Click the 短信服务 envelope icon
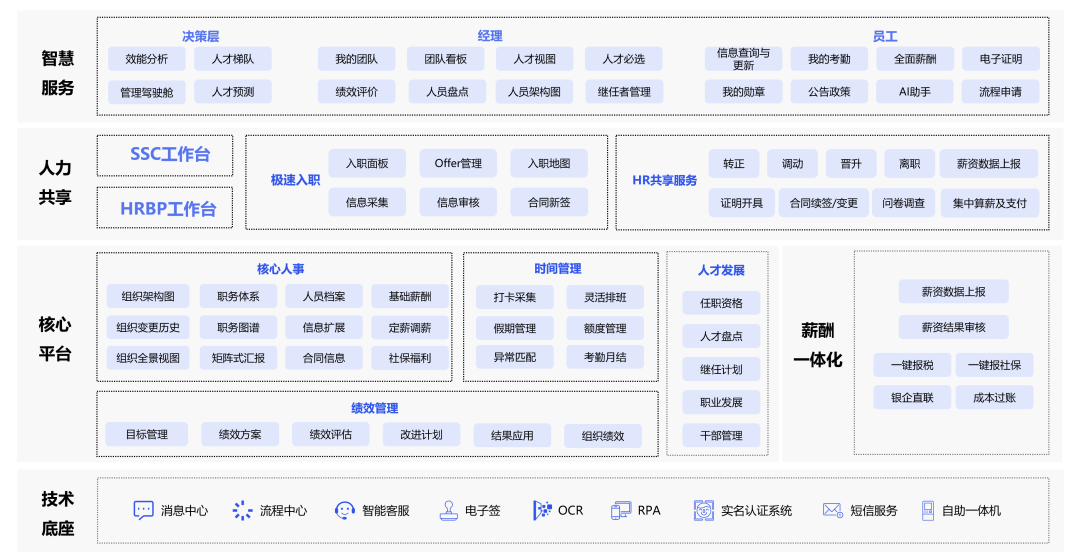The width and height of the screenshot is (1080, 556). (832, 510)
